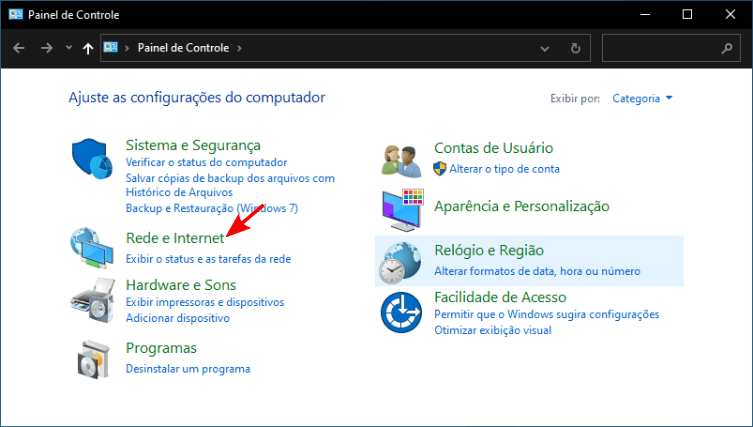Go back with the left arrow
The height and width of the screenshot is (427, 753).
[x=19, y=48]
